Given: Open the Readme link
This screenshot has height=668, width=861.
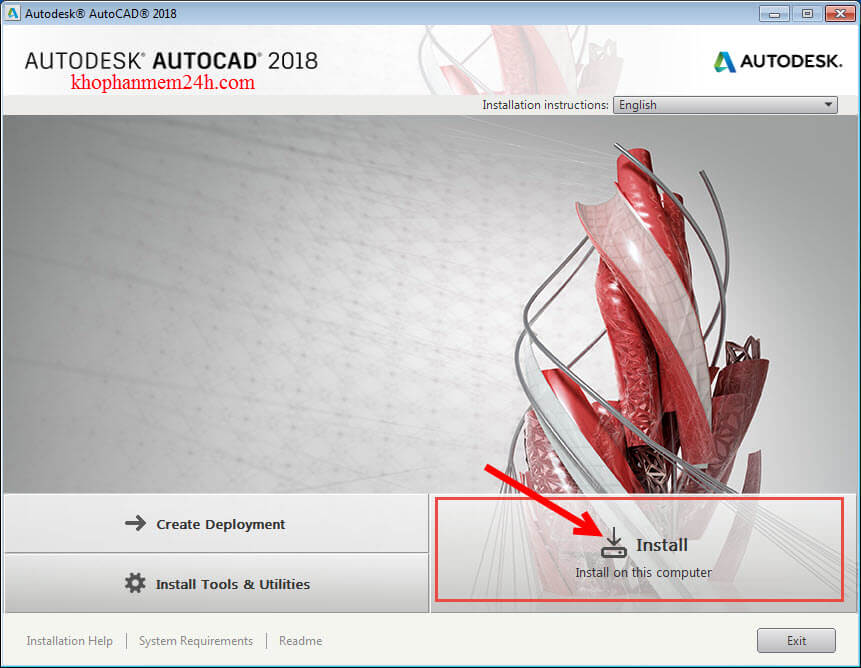Looking at the screenshot, I should (300, 641).
